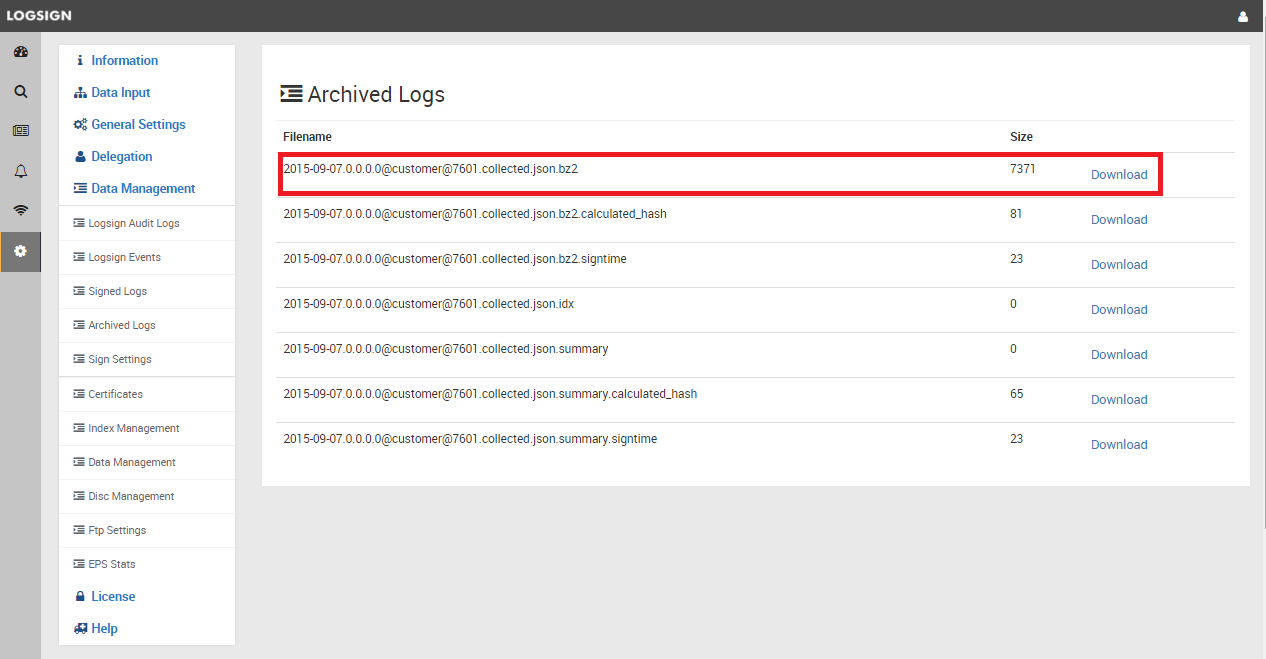Screen dimensions: 1266x659
Task: Download the collected.json.idx file
Action: [1119, 309]
